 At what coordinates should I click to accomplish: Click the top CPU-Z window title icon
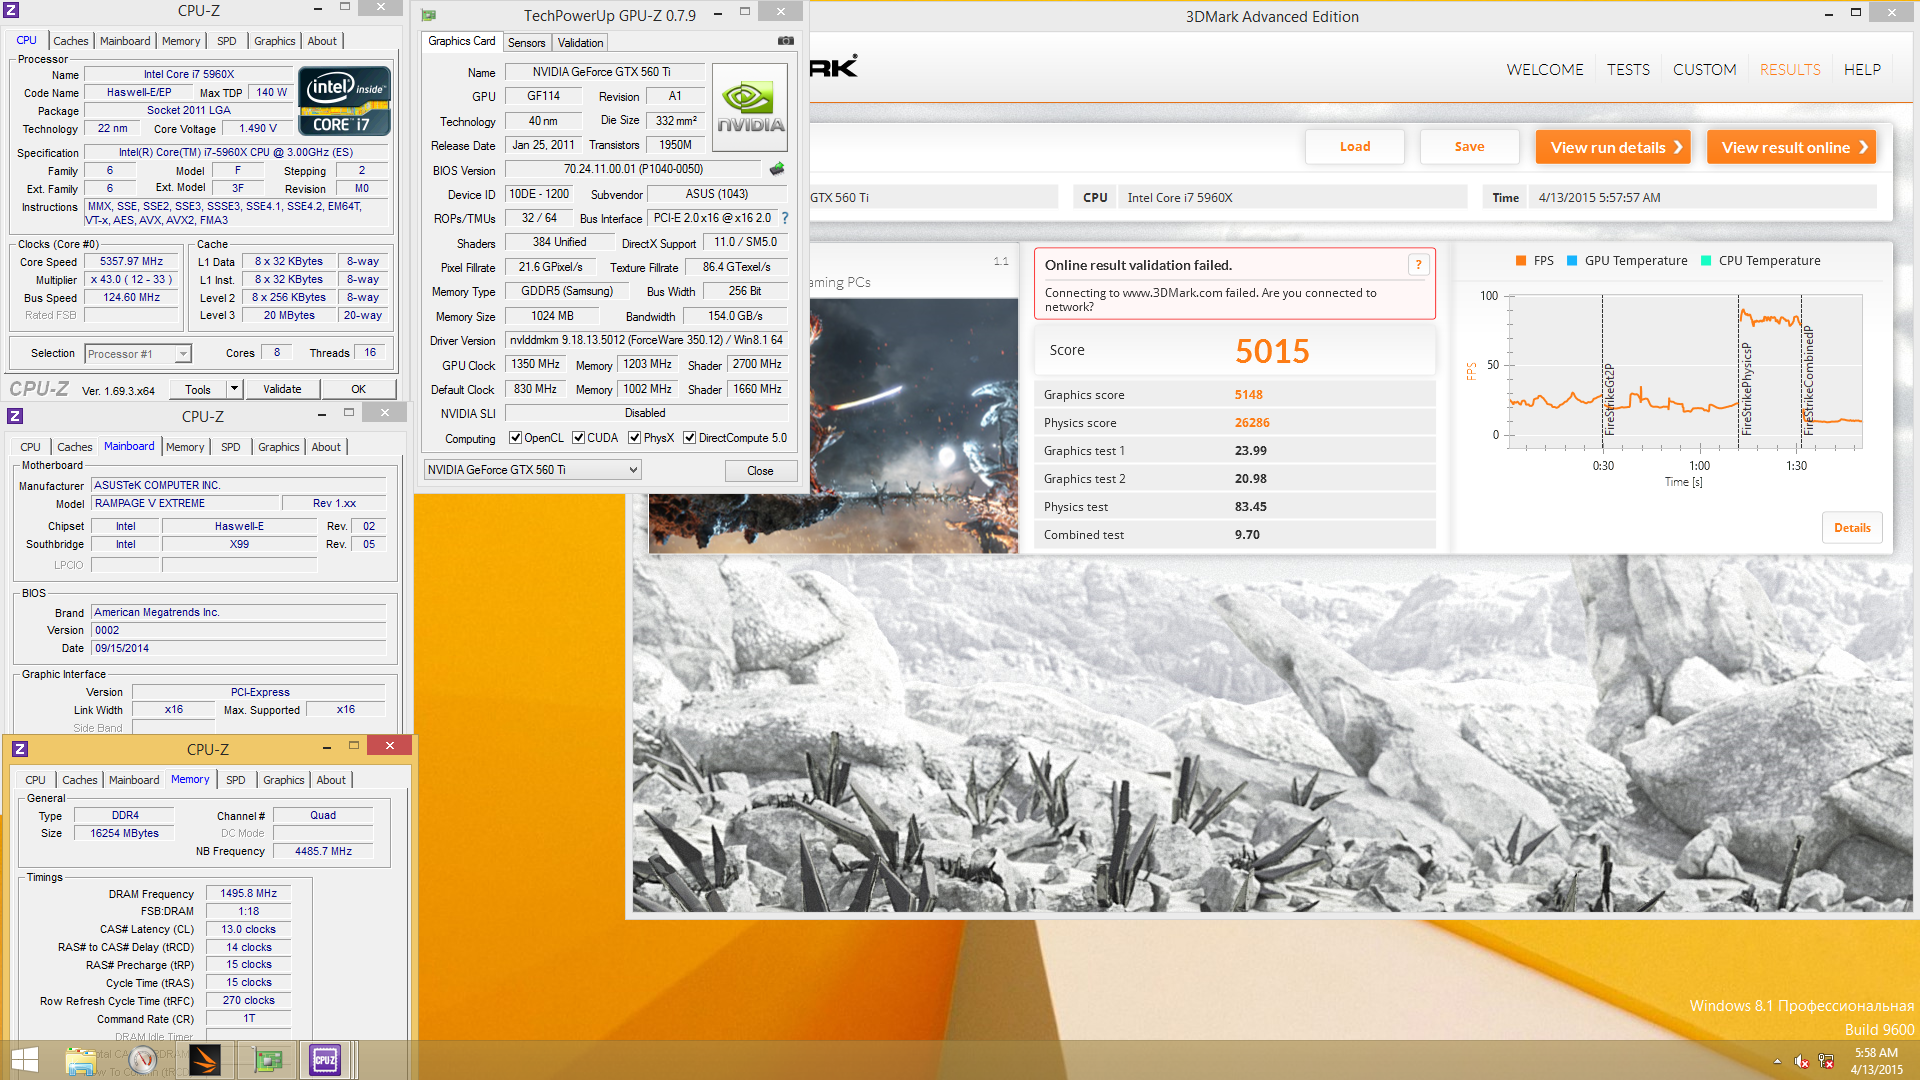pos(12,10)
